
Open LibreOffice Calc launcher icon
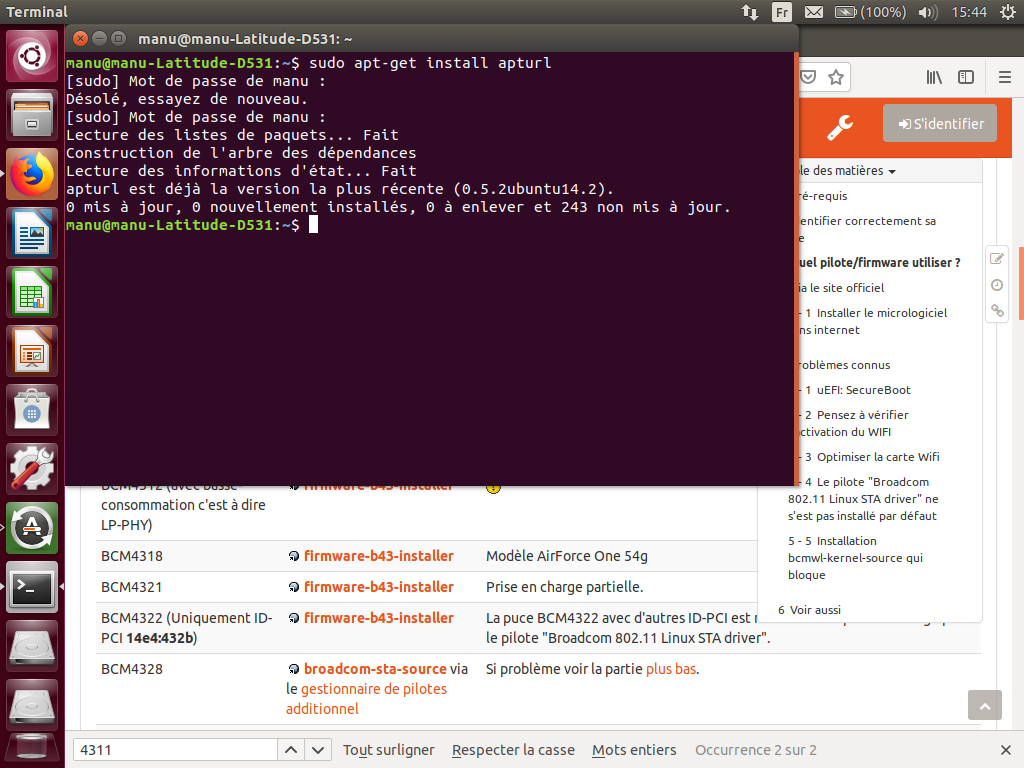point(32,292)
